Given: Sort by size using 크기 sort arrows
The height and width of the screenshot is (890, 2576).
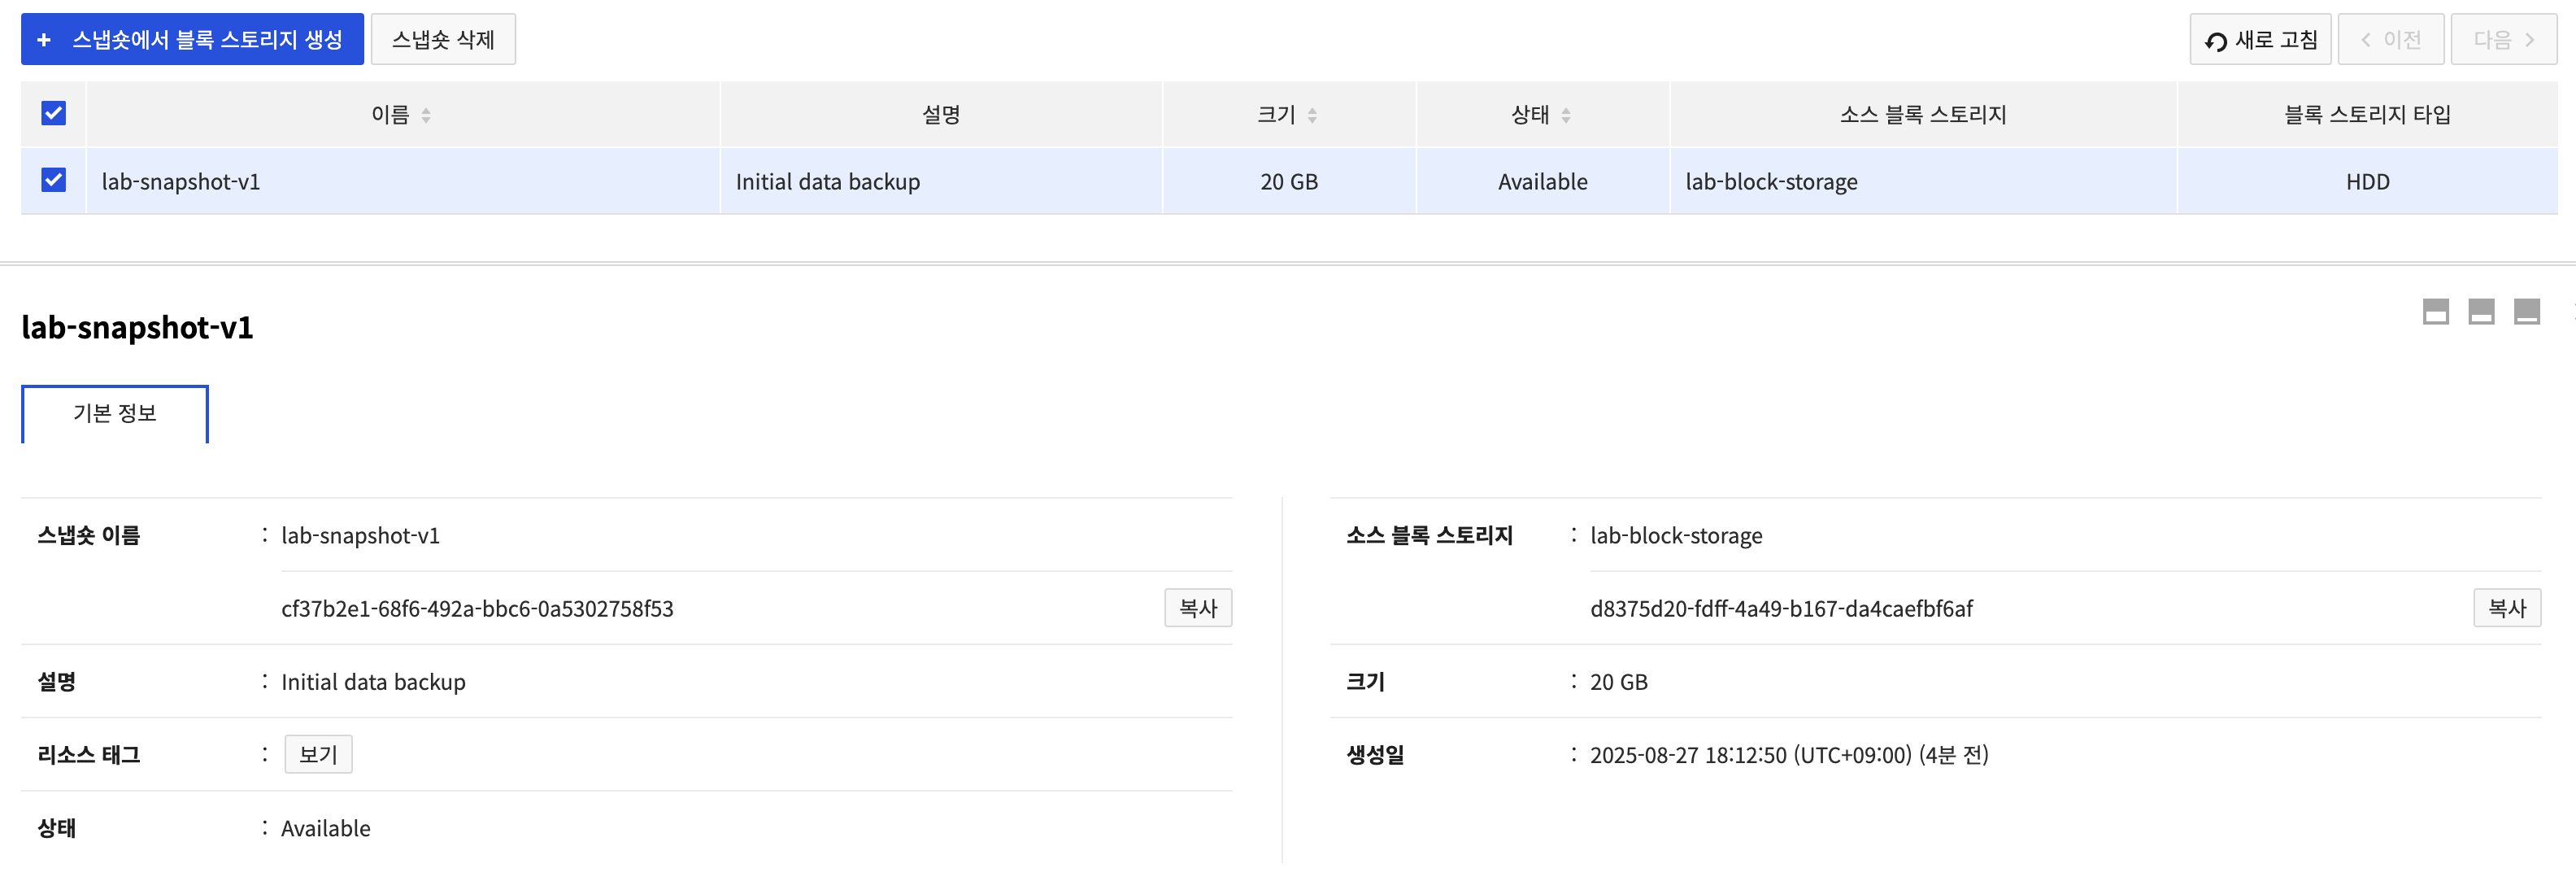Looking at the screenshot, I should point(1312,116).
